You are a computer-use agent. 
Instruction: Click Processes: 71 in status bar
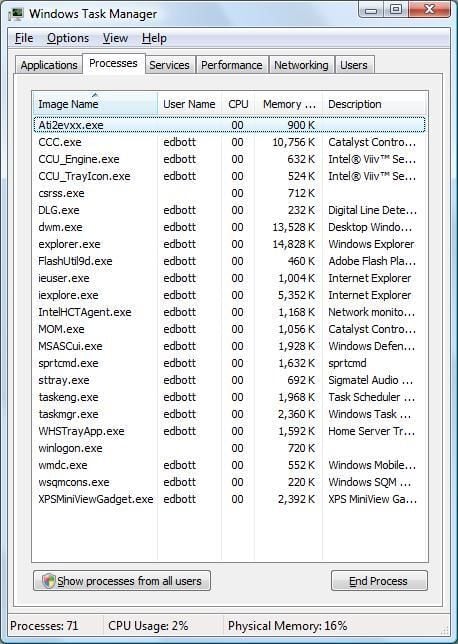click(44, 626)
